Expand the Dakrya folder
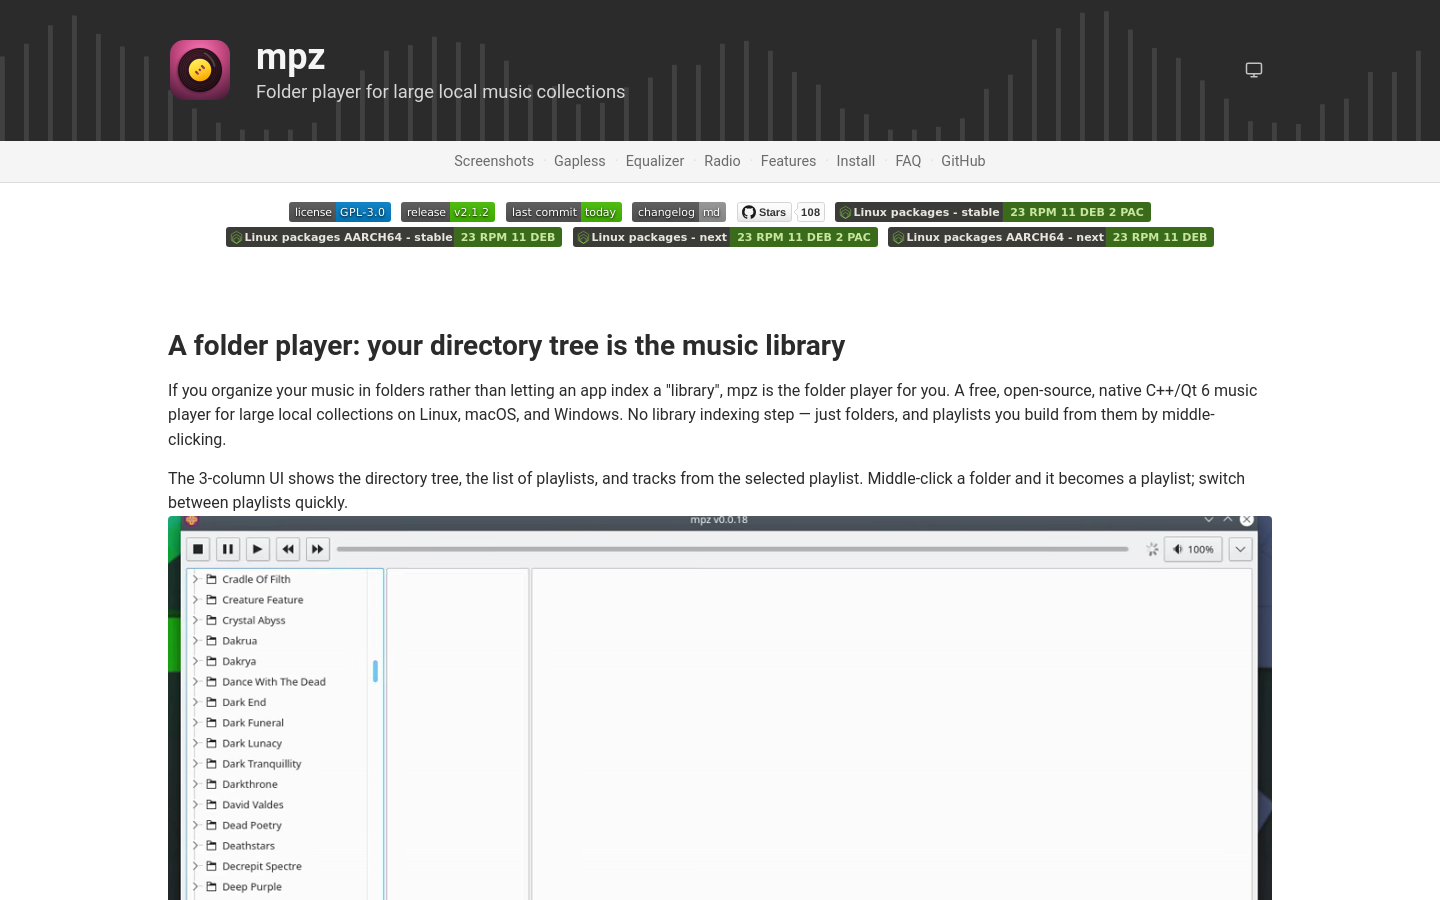1440x900 pixels. coord(196,661)
